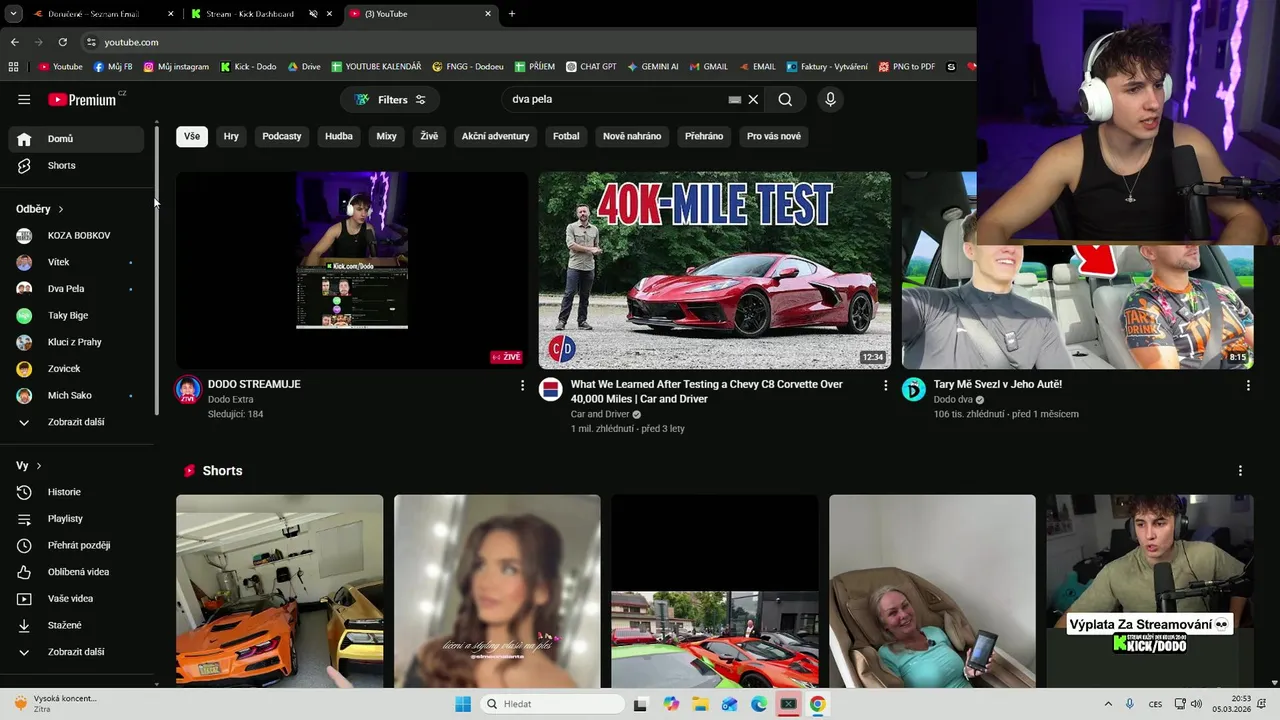Image resolution: width=1280 pixels, height=720 pixels.
Task: Go to Domů in the sidebar
Action: point(76,139)
